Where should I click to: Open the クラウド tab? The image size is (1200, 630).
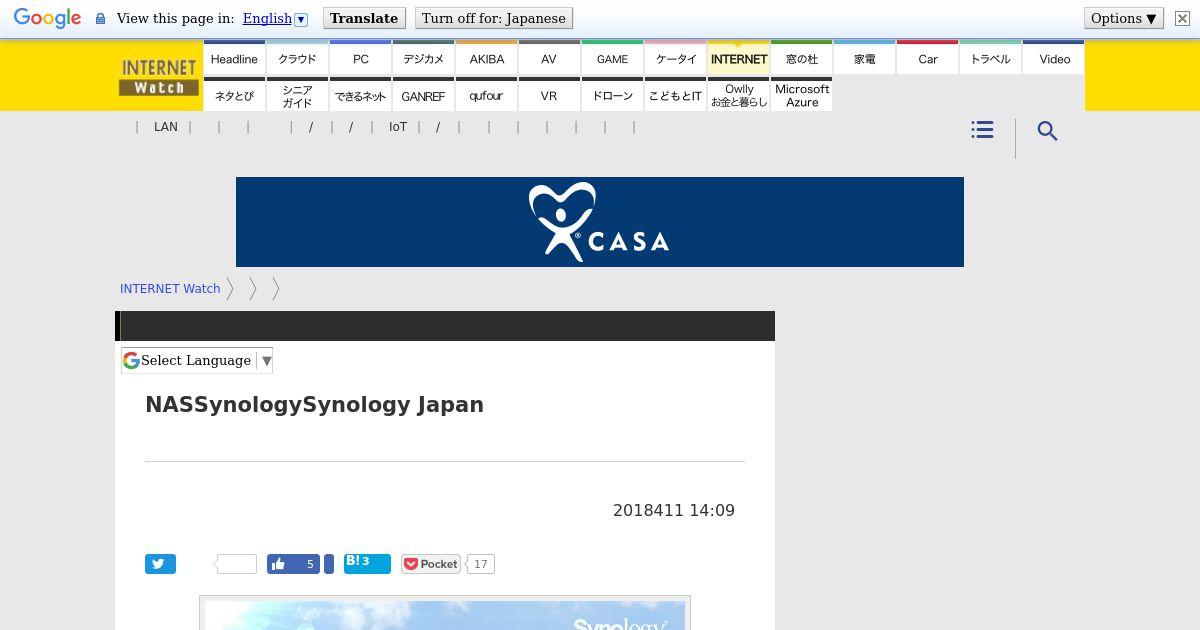[297, 58]
